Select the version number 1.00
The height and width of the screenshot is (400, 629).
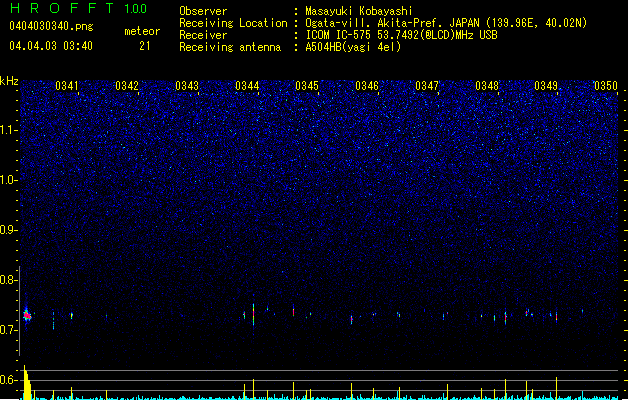coord(136,9)
